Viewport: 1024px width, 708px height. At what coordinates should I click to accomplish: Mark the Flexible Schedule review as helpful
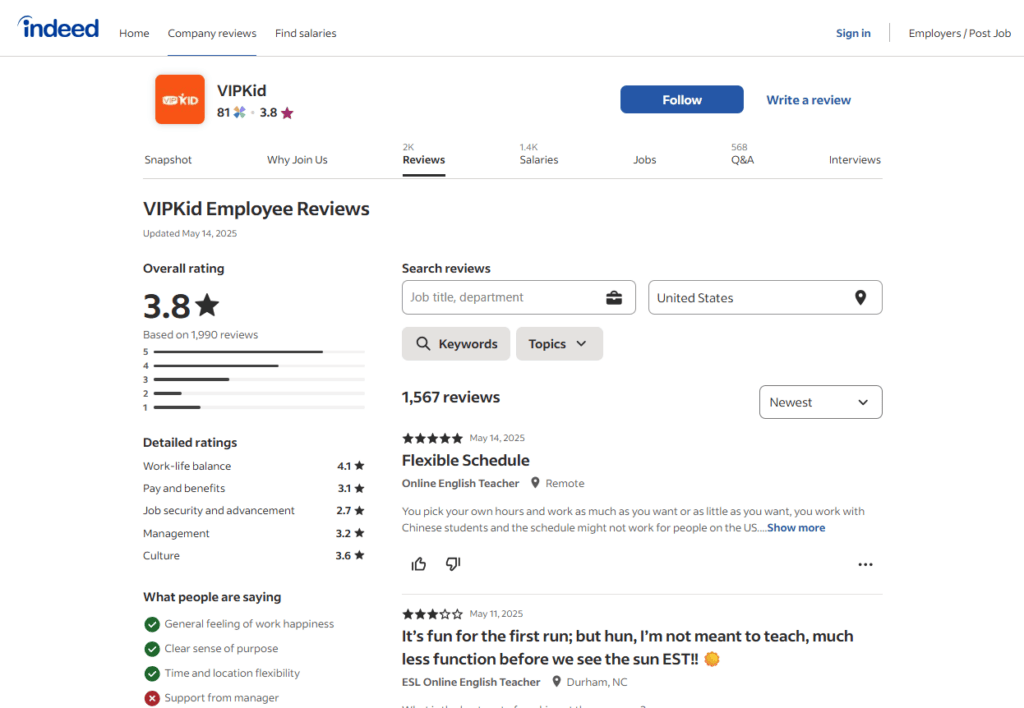[419, 564]
